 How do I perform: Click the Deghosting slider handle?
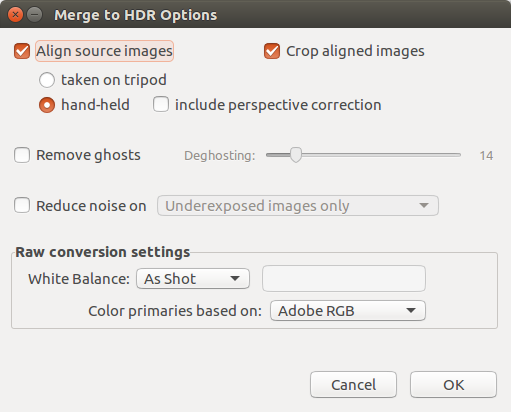(296, 155)
